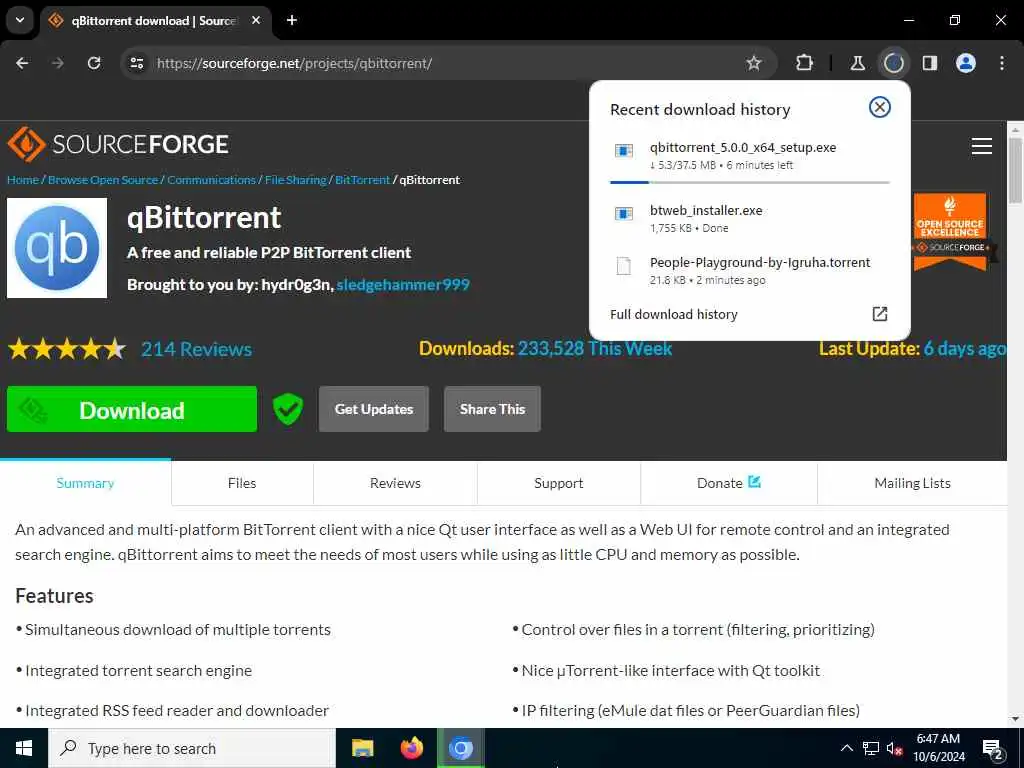Click the Chrome taskbar icon

(460, 748)
